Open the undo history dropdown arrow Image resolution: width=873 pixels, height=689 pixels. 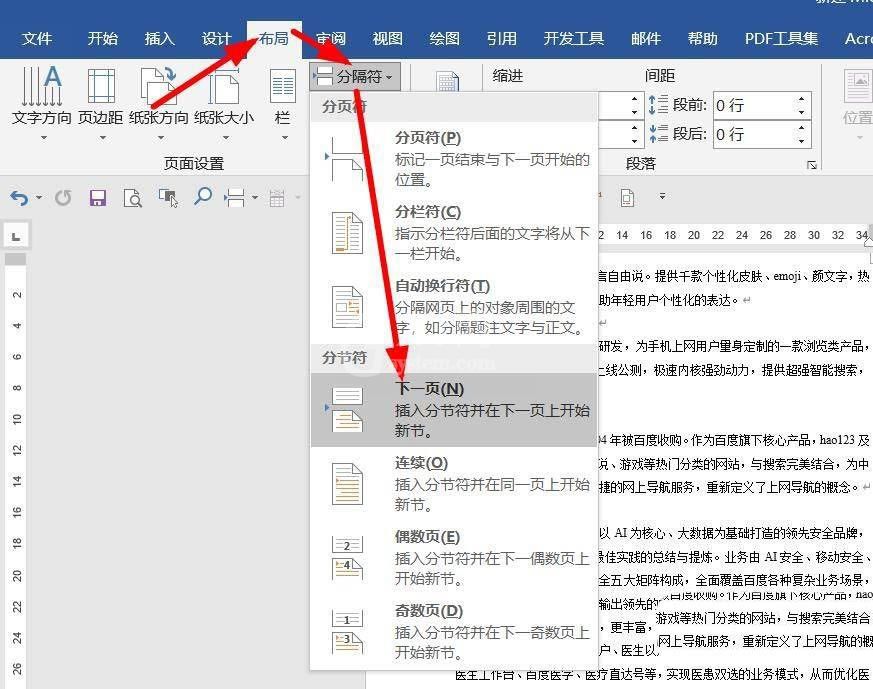click(x=39, y=198)
